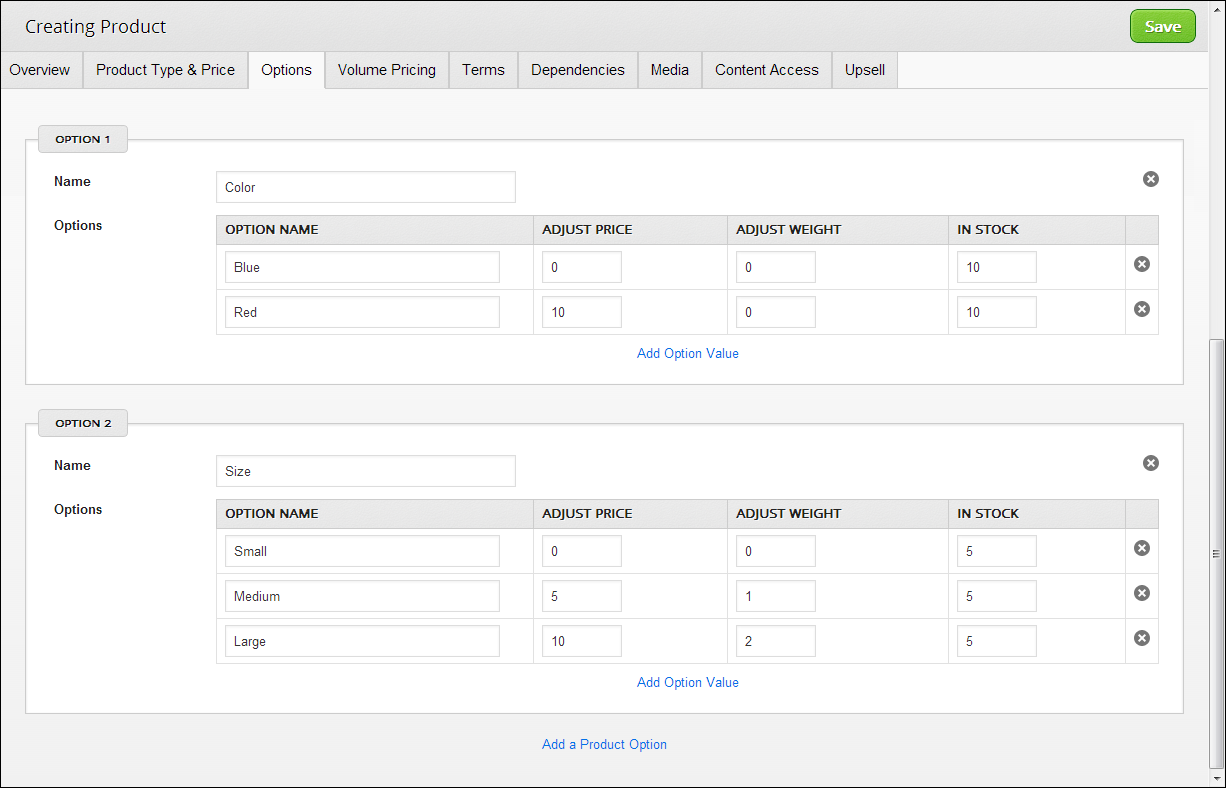Image resolution: width=1226 pixels, height=788 pixels.
Task: Focus the Color name field
Action: coord(366,187)
